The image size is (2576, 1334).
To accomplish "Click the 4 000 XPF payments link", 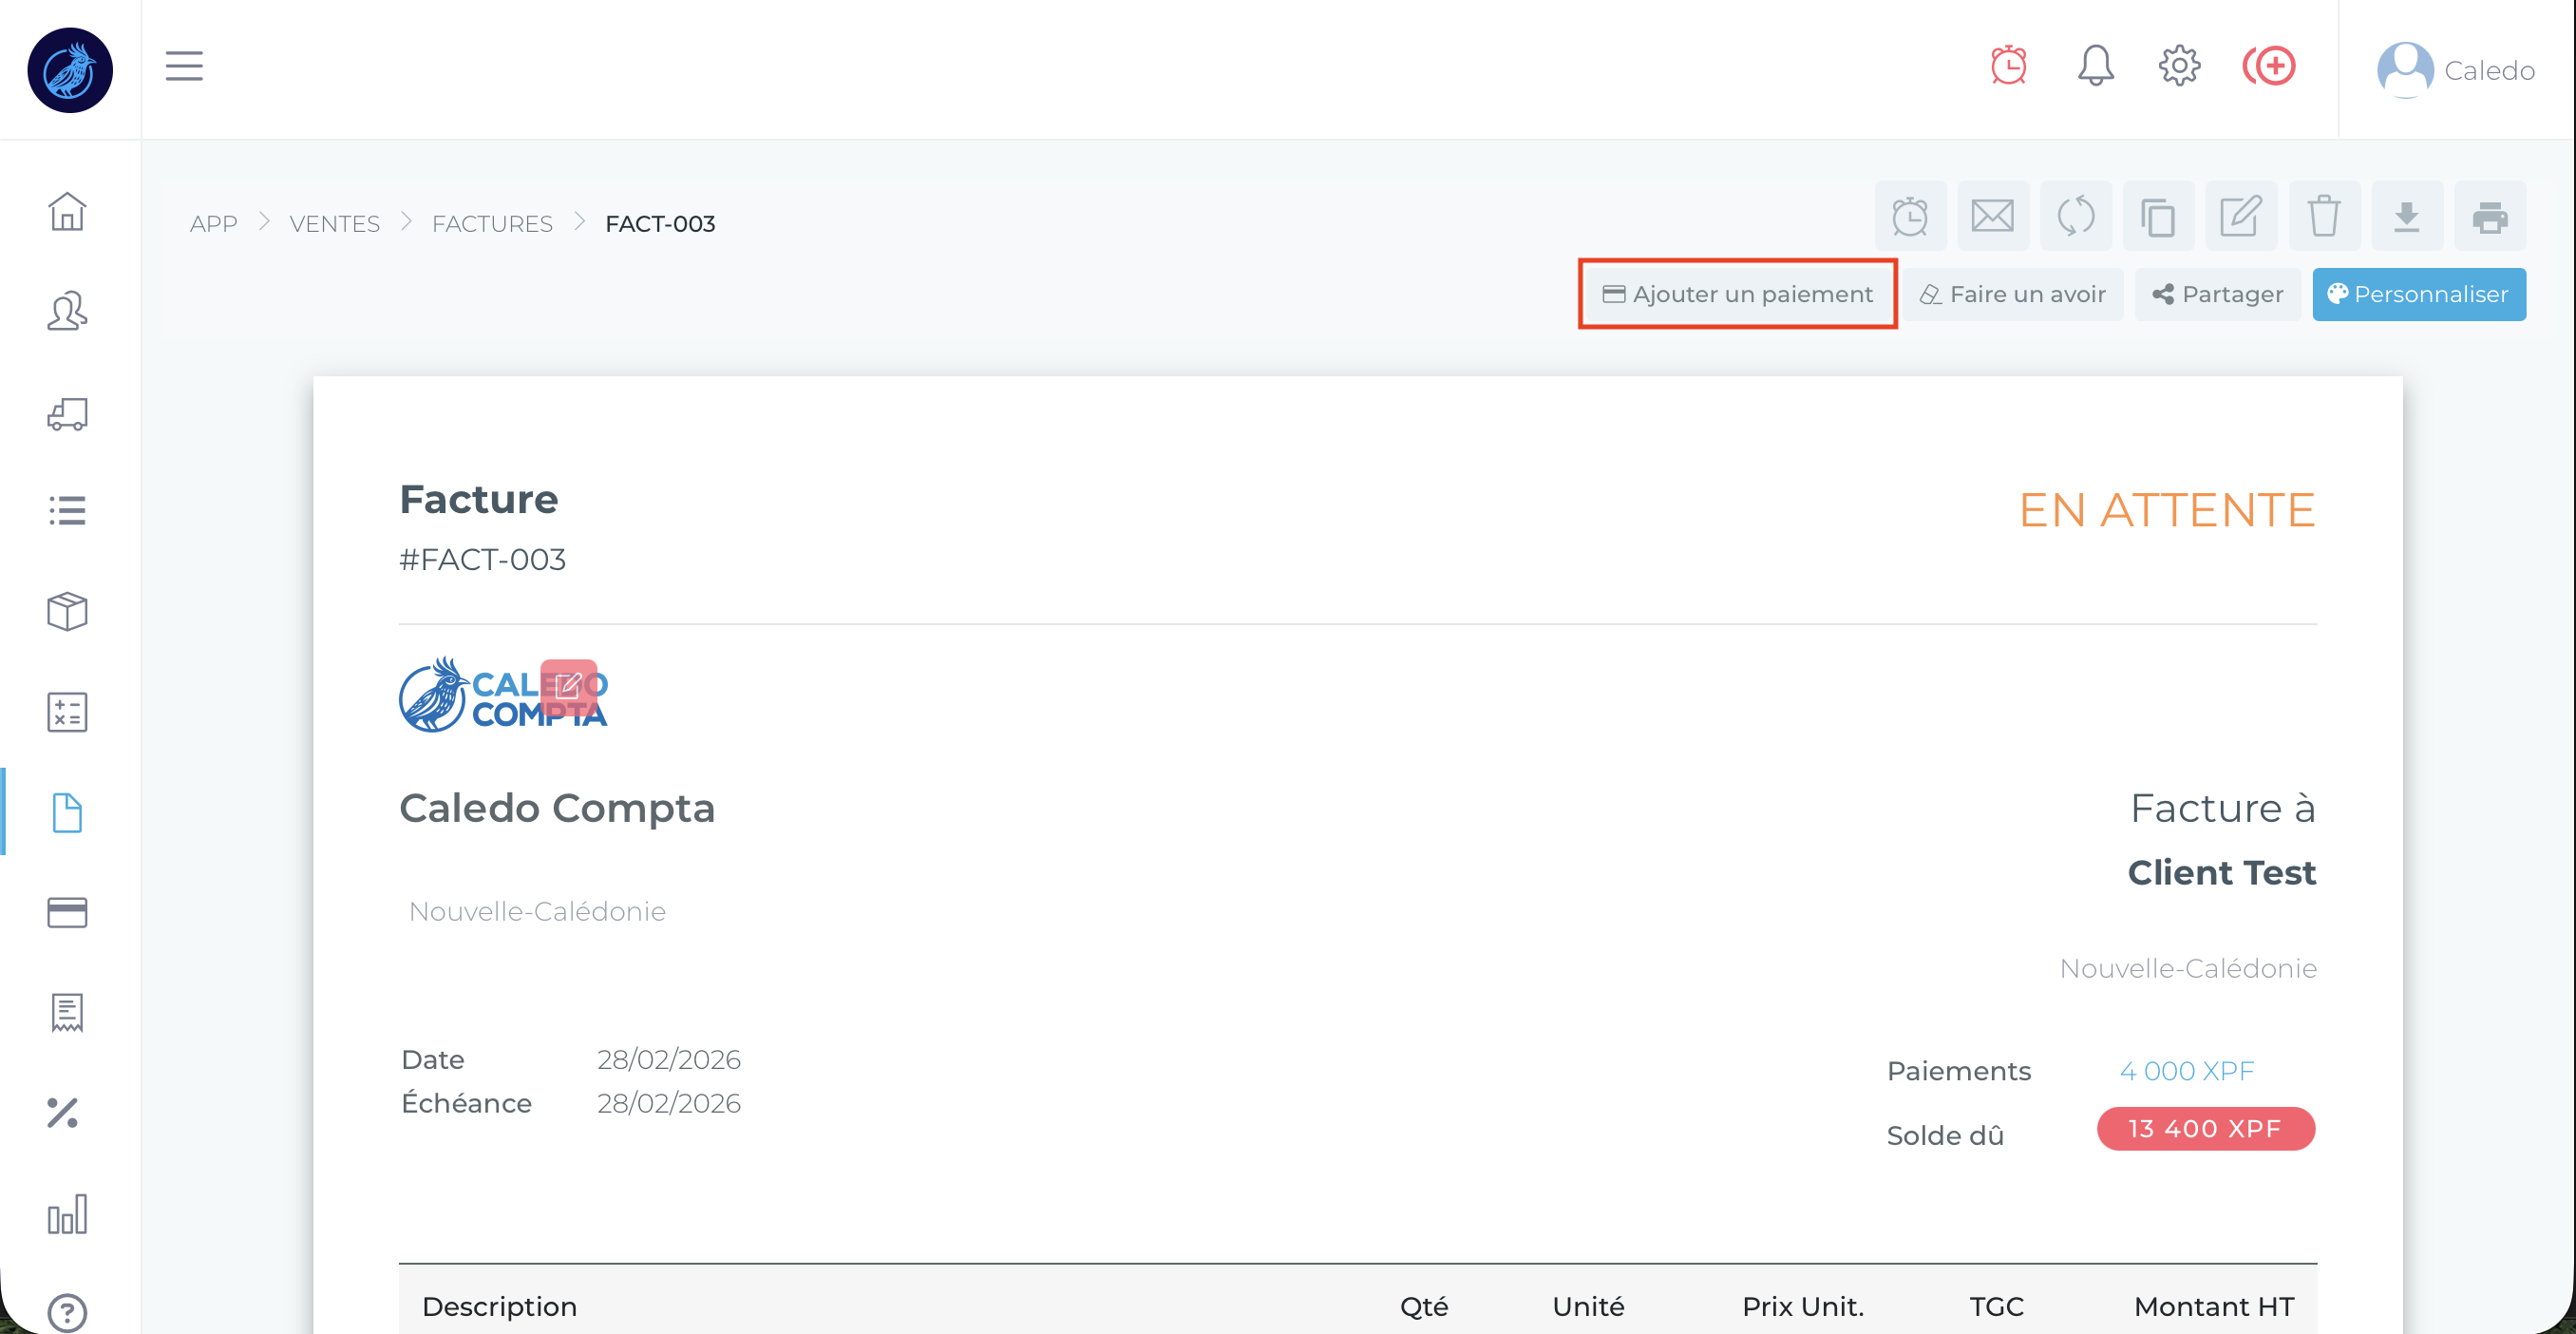I will (2186, 1071).
